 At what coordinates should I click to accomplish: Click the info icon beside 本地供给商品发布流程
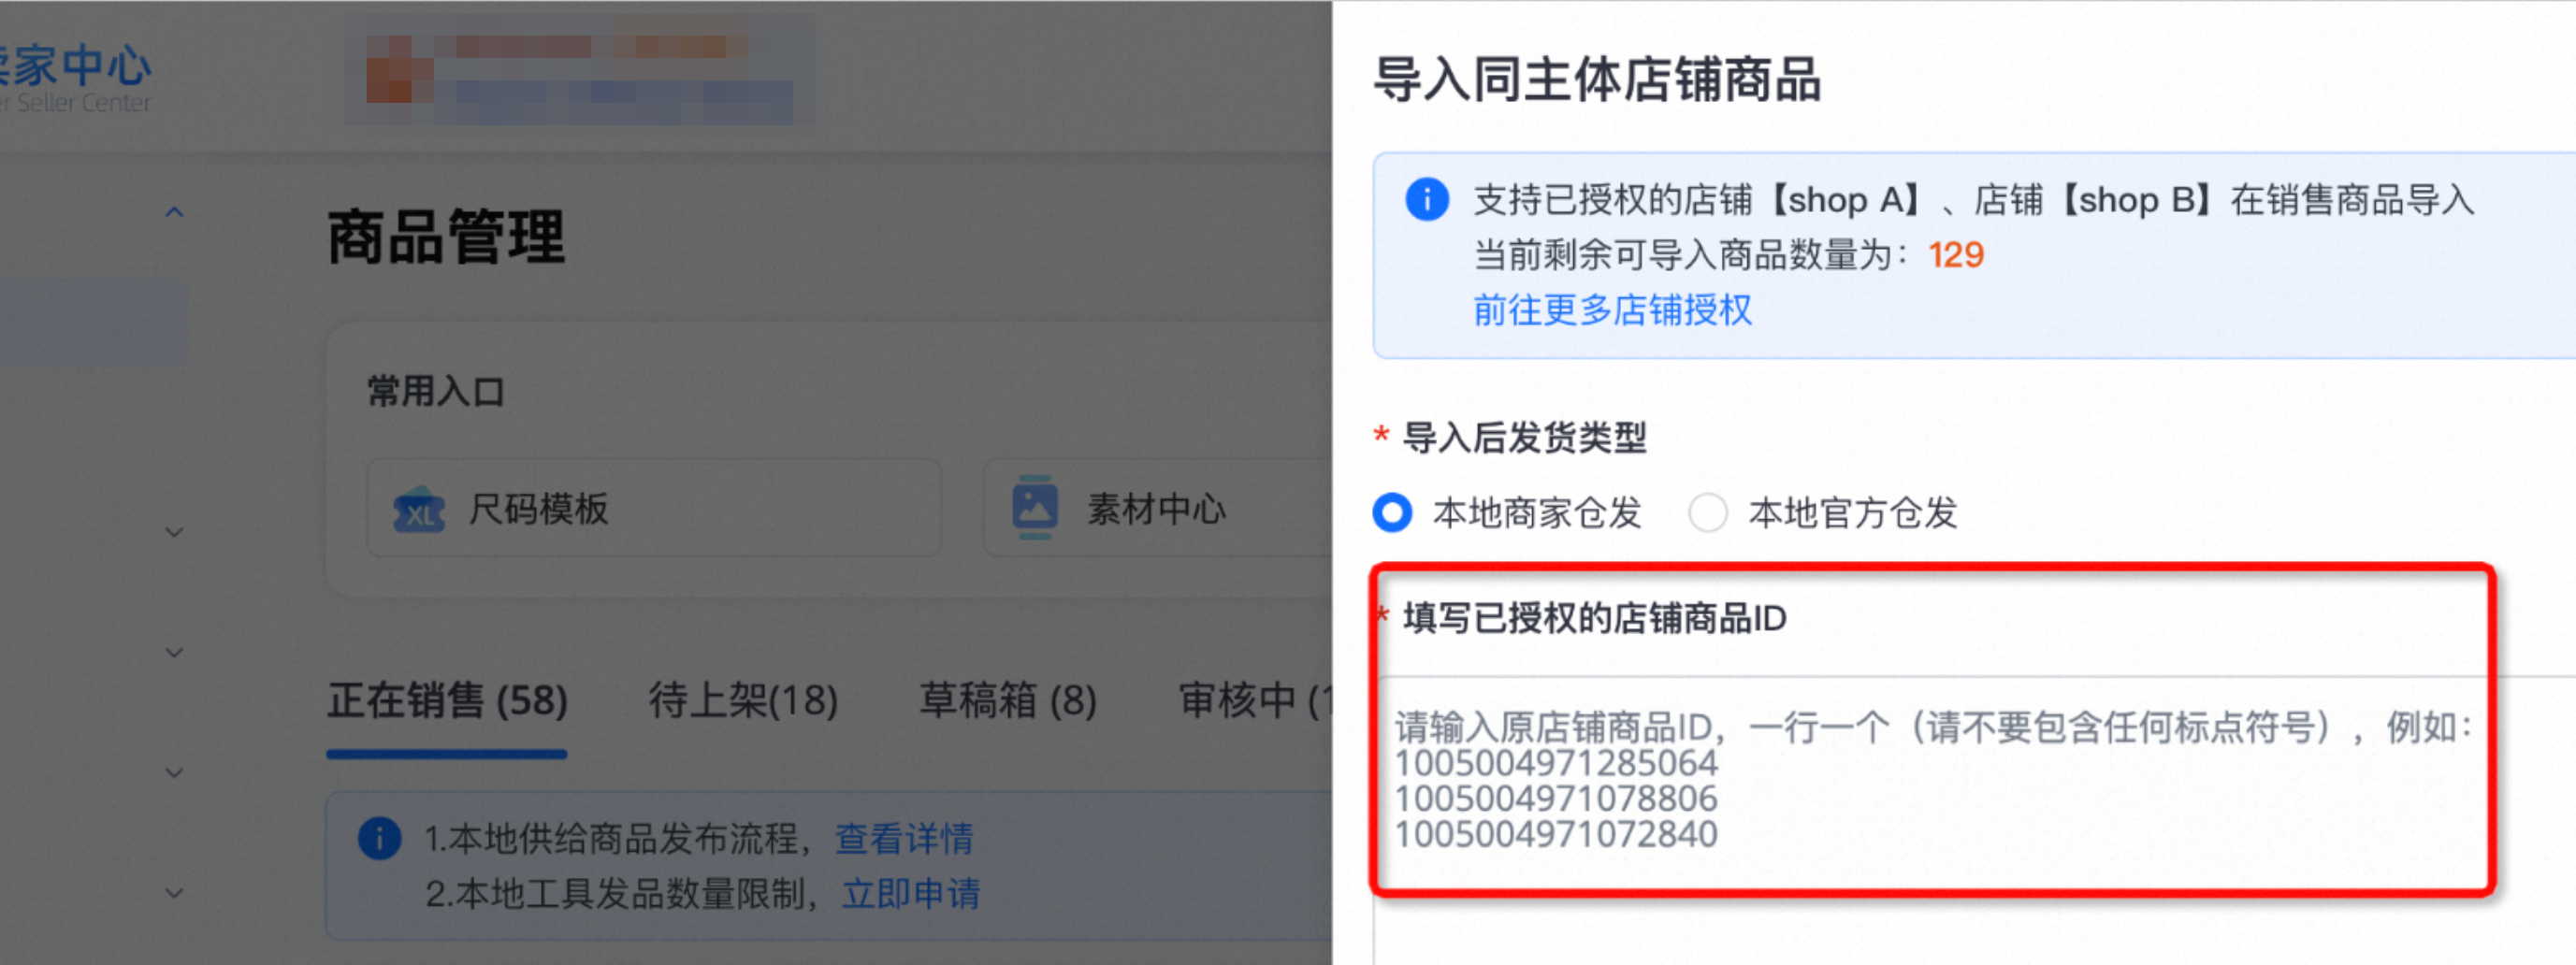click(380, 838)
